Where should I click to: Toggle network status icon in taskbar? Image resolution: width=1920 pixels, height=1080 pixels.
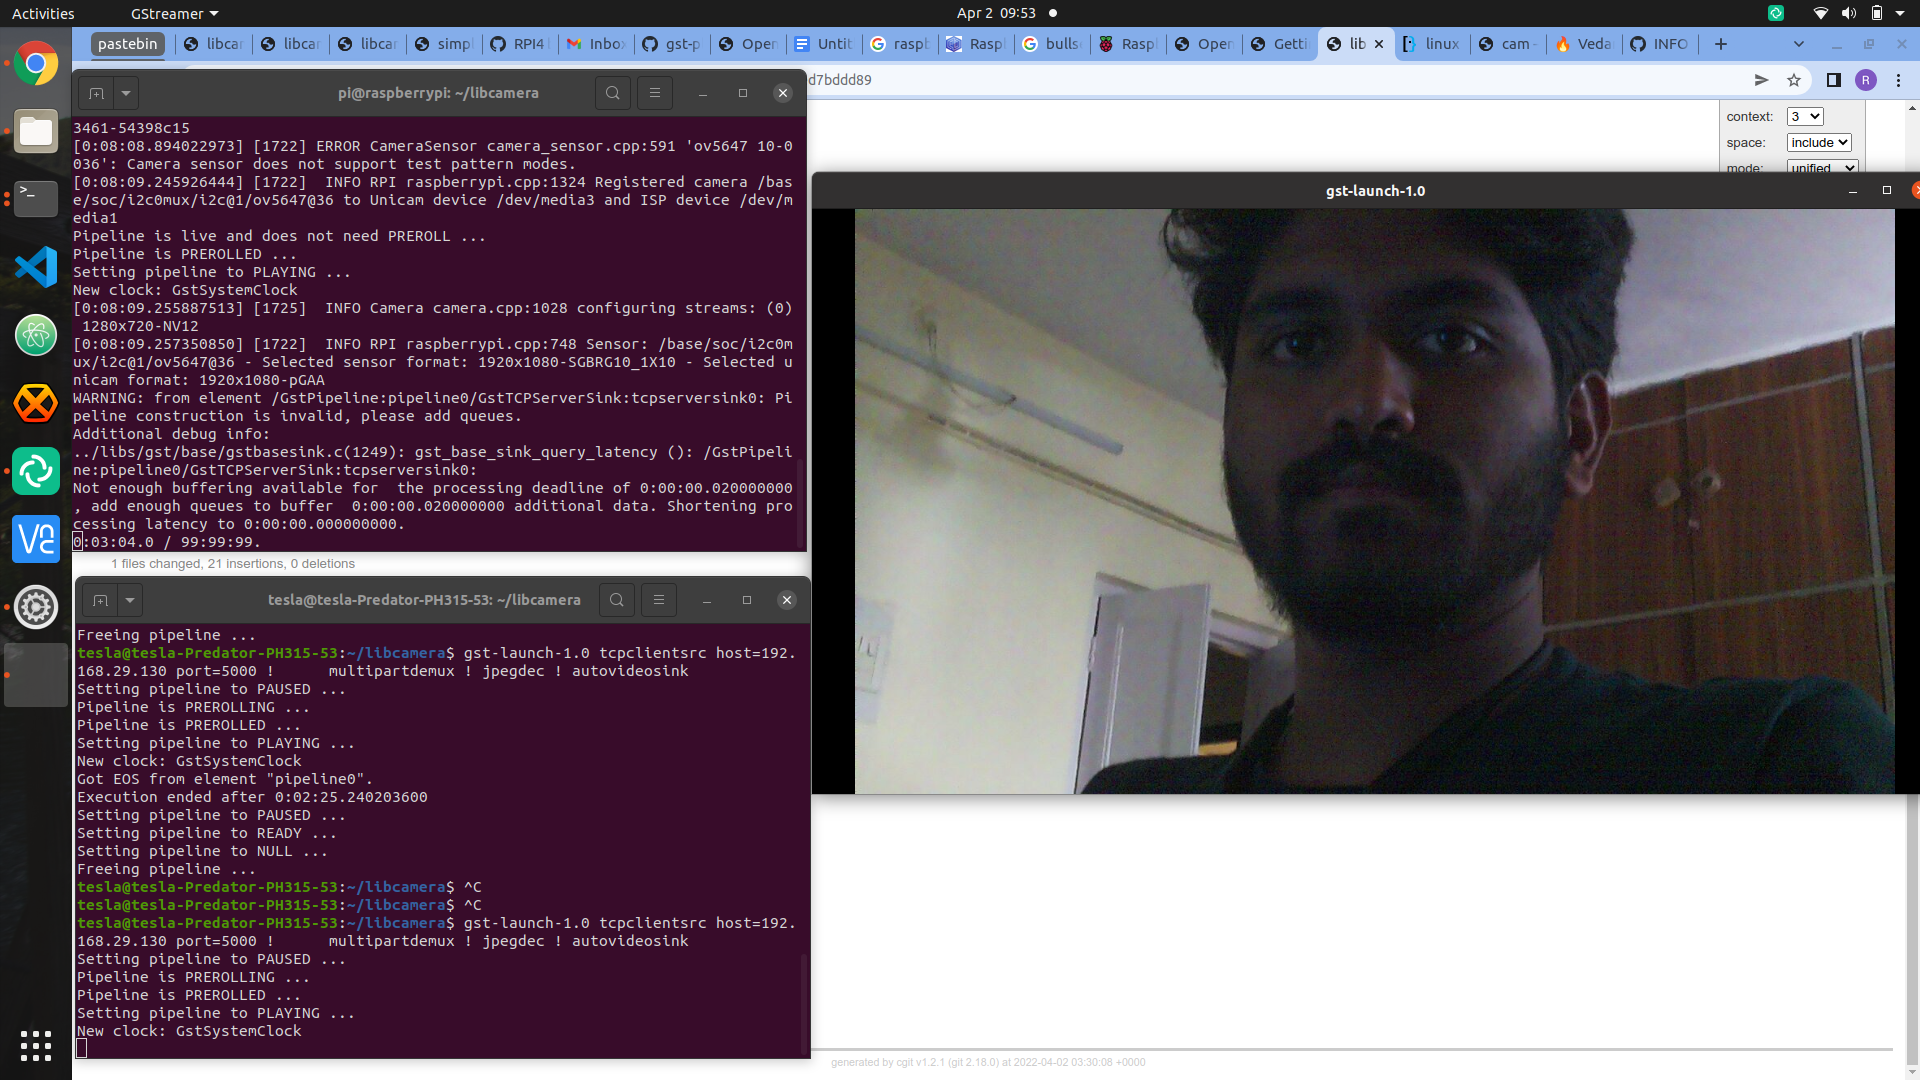[x=1821, y=13]
